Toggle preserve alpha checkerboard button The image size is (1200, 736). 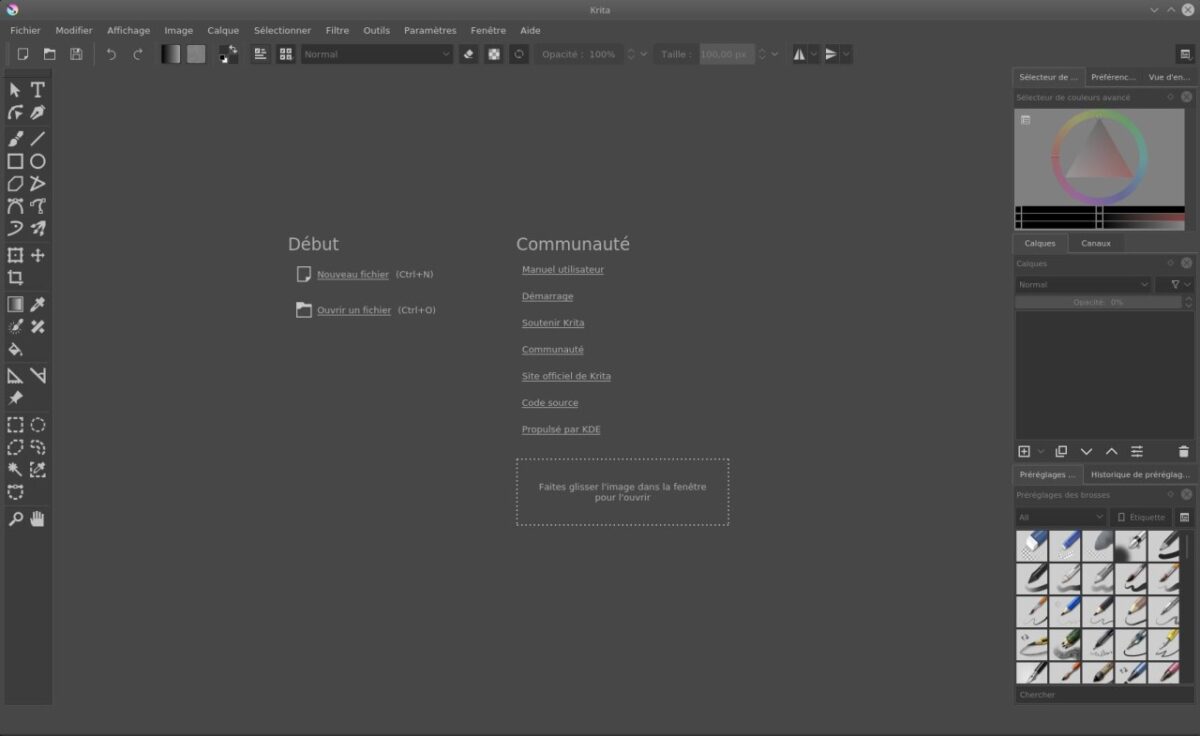click(x=494, y=54)
